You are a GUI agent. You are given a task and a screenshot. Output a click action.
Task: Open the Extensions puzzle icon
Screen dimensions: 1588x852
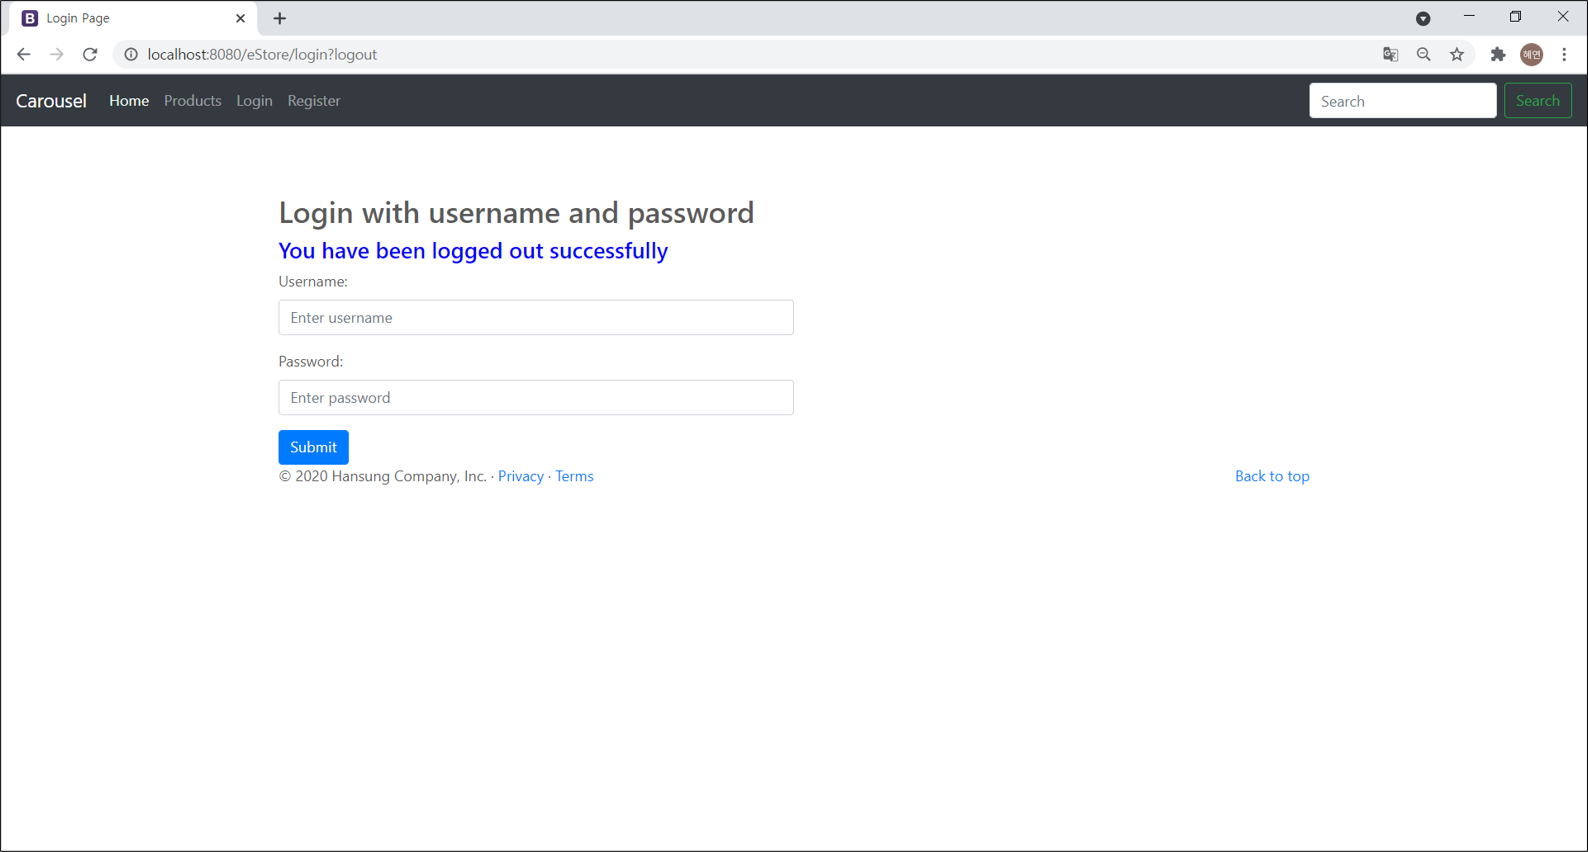pyautogui.click(x=1498, y=54)
